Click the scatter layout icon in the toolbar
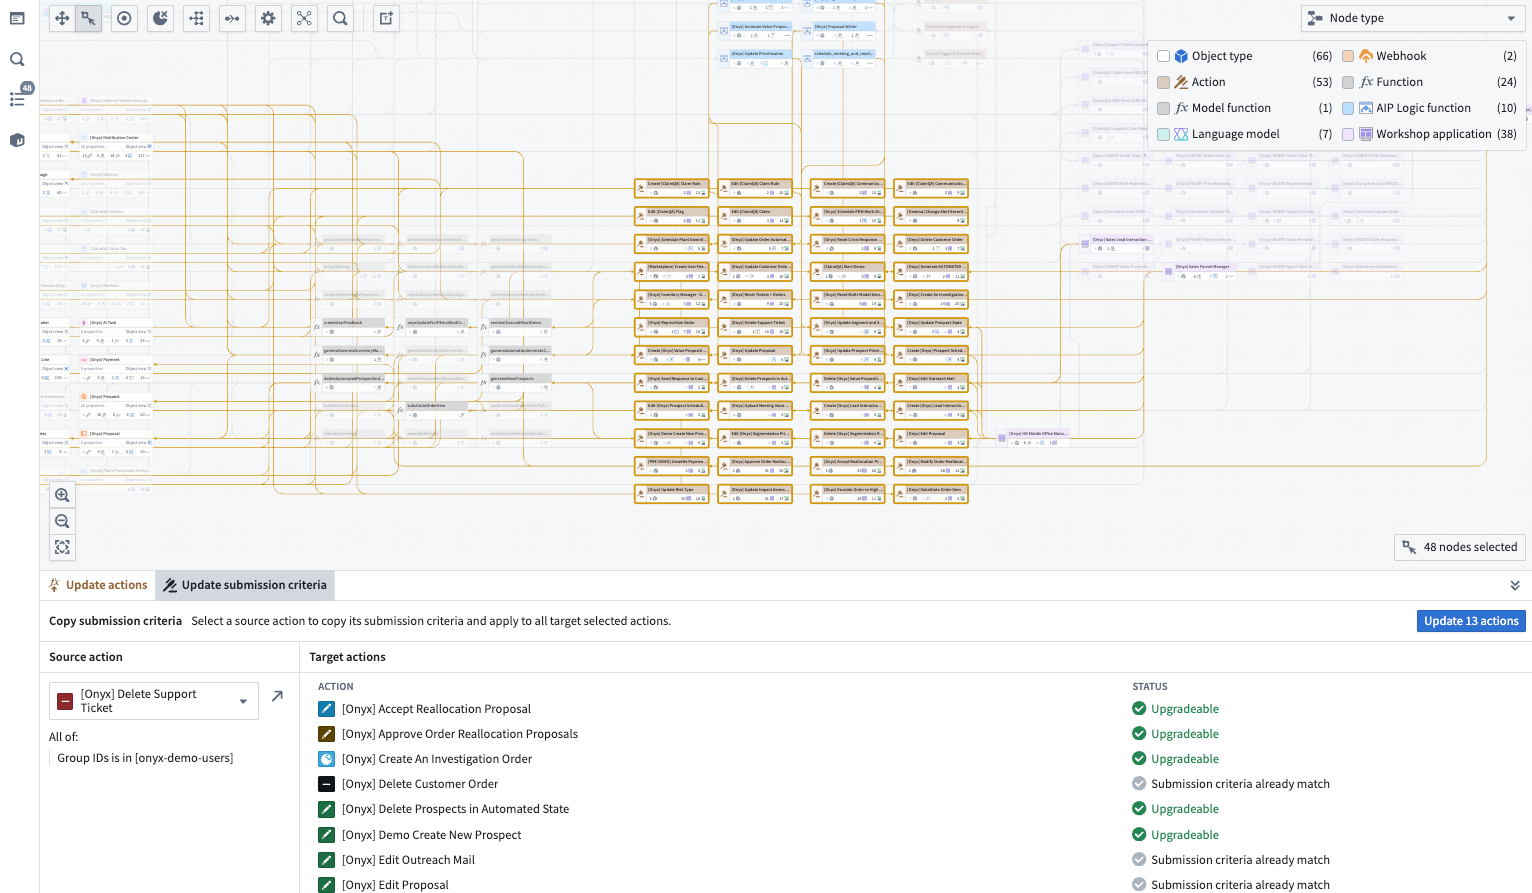 (196, 18)
